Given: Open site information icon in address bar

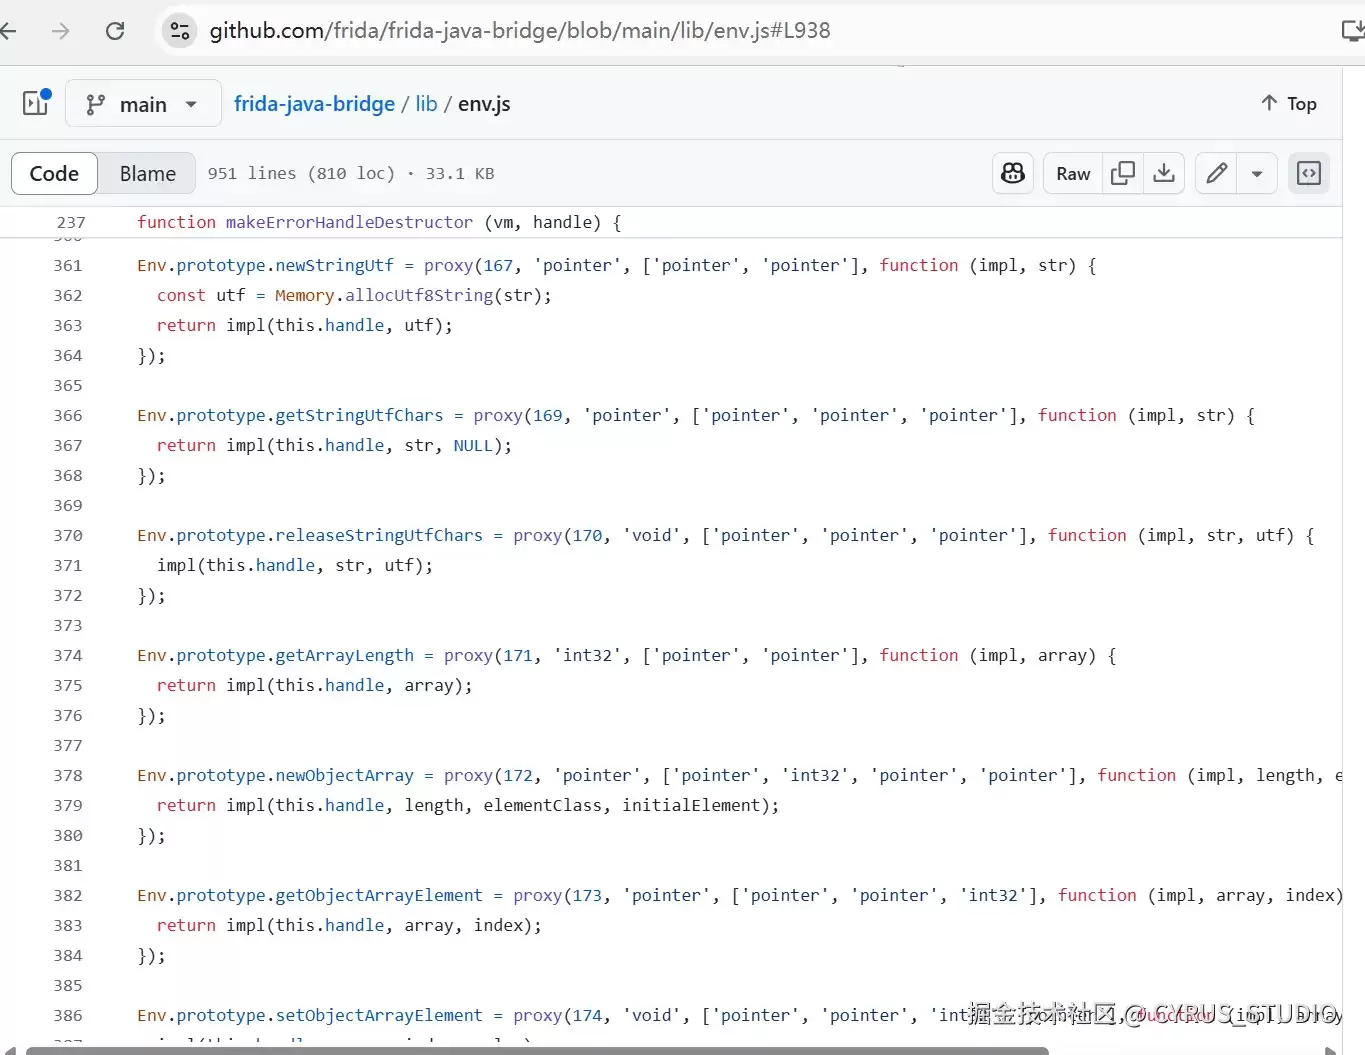Looking at the screenshot, I should [x=180, y=31].
